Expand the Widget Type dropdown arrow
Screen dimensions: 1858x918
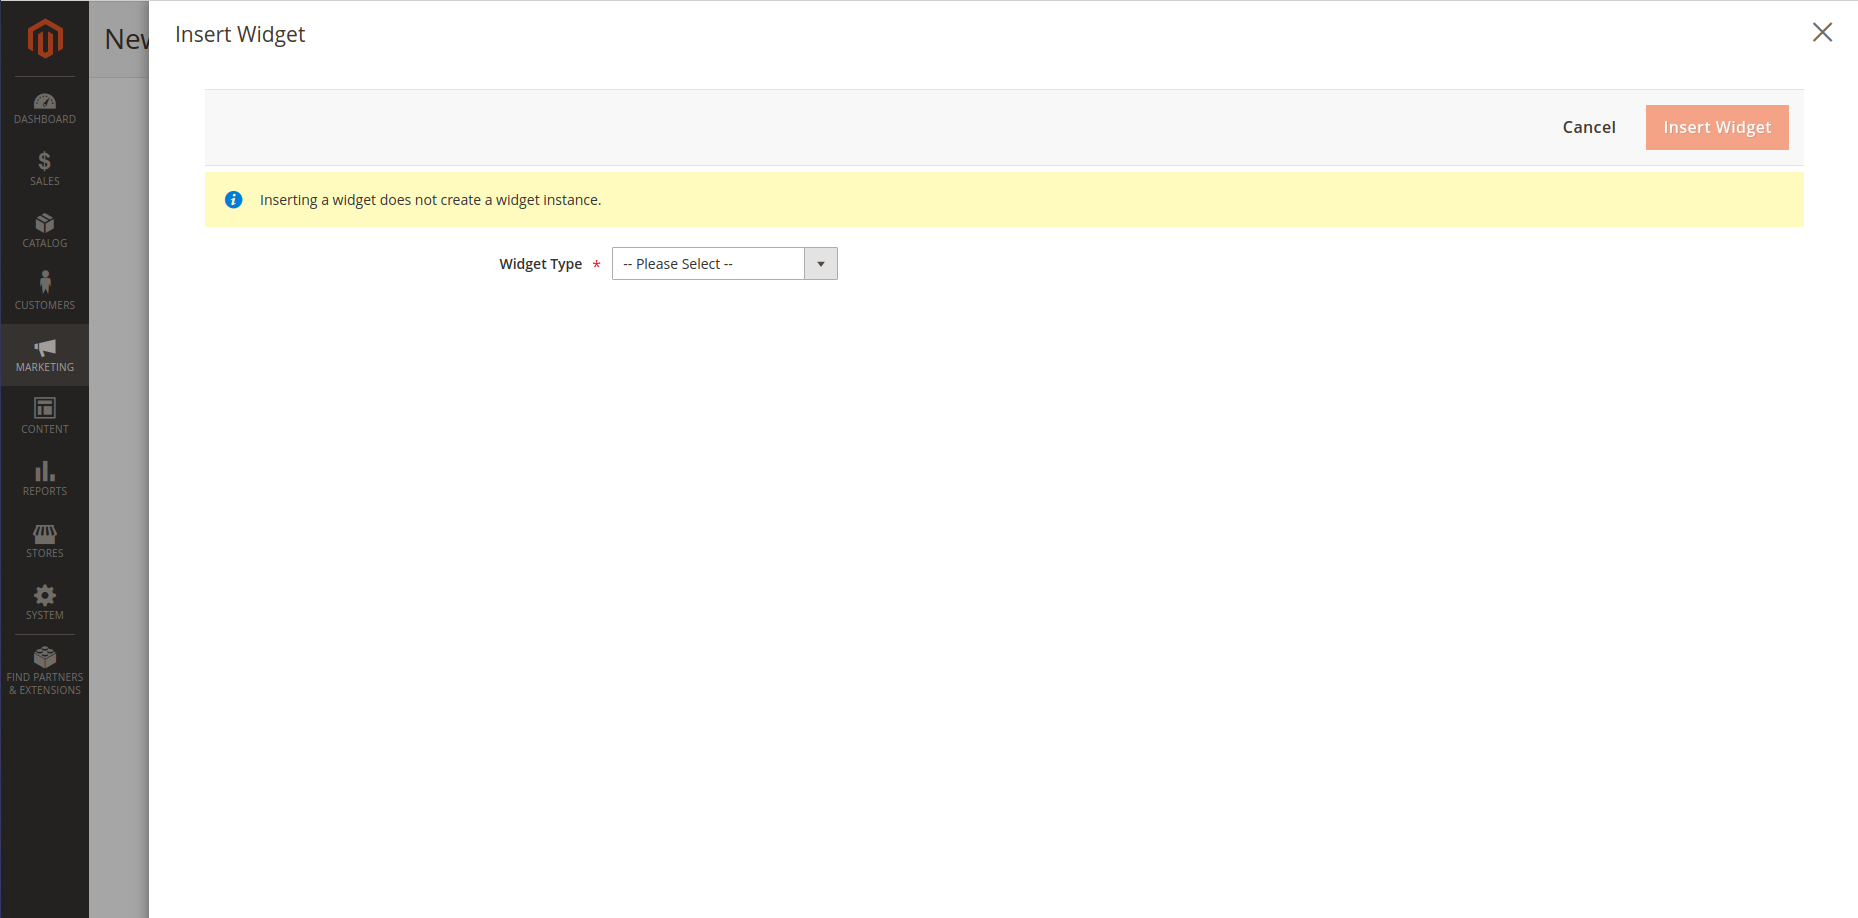[820, 263]
